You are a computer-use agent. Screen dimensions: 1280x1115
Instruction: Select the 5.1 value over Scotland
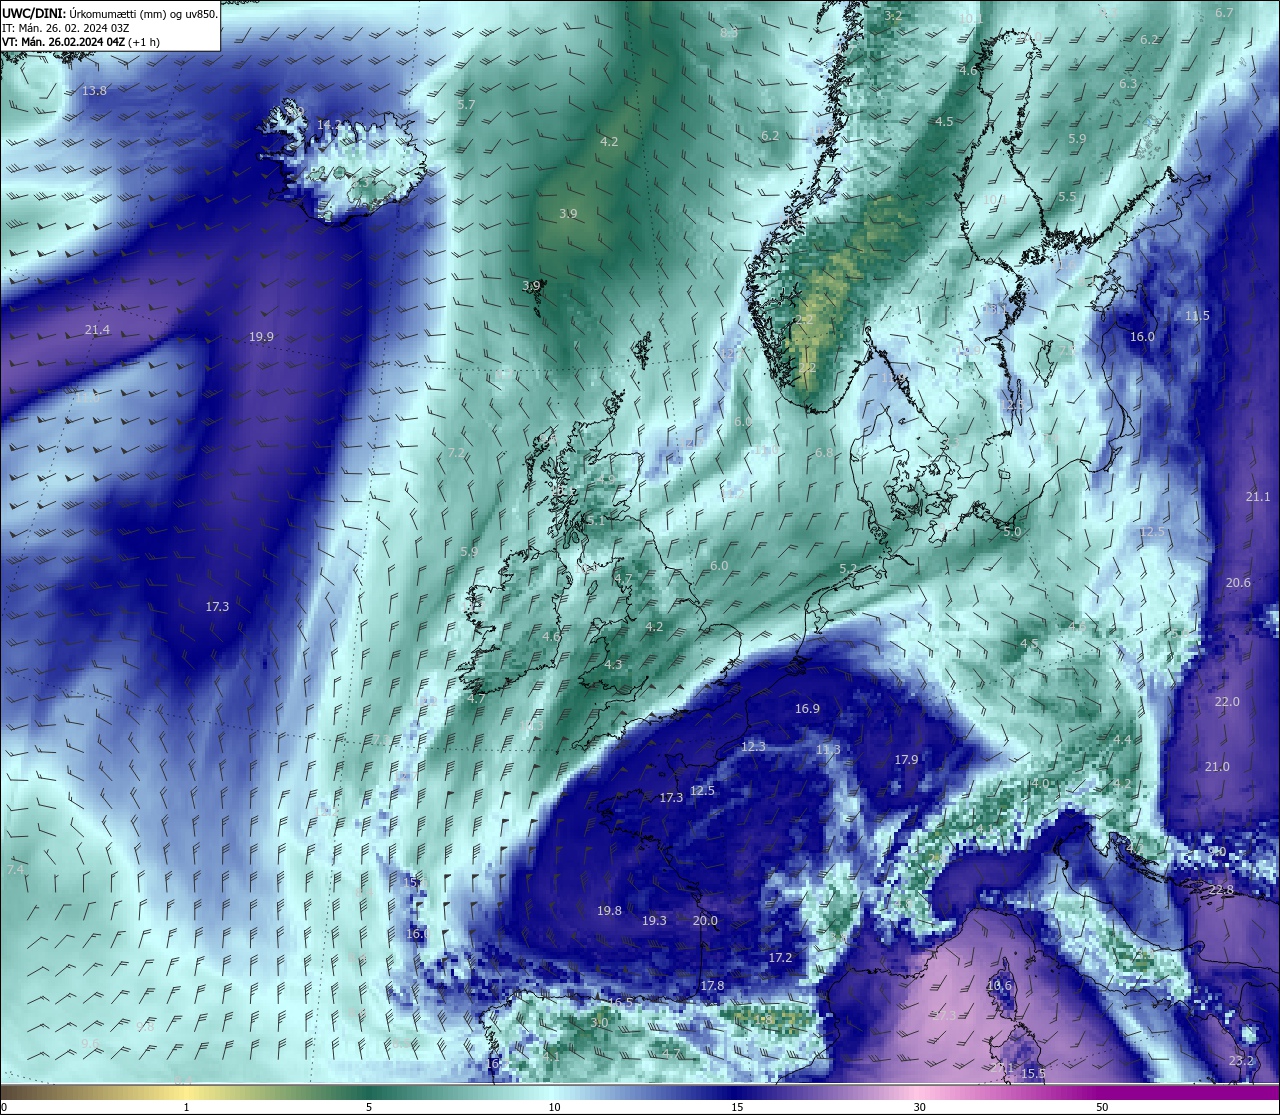(596, 521)
